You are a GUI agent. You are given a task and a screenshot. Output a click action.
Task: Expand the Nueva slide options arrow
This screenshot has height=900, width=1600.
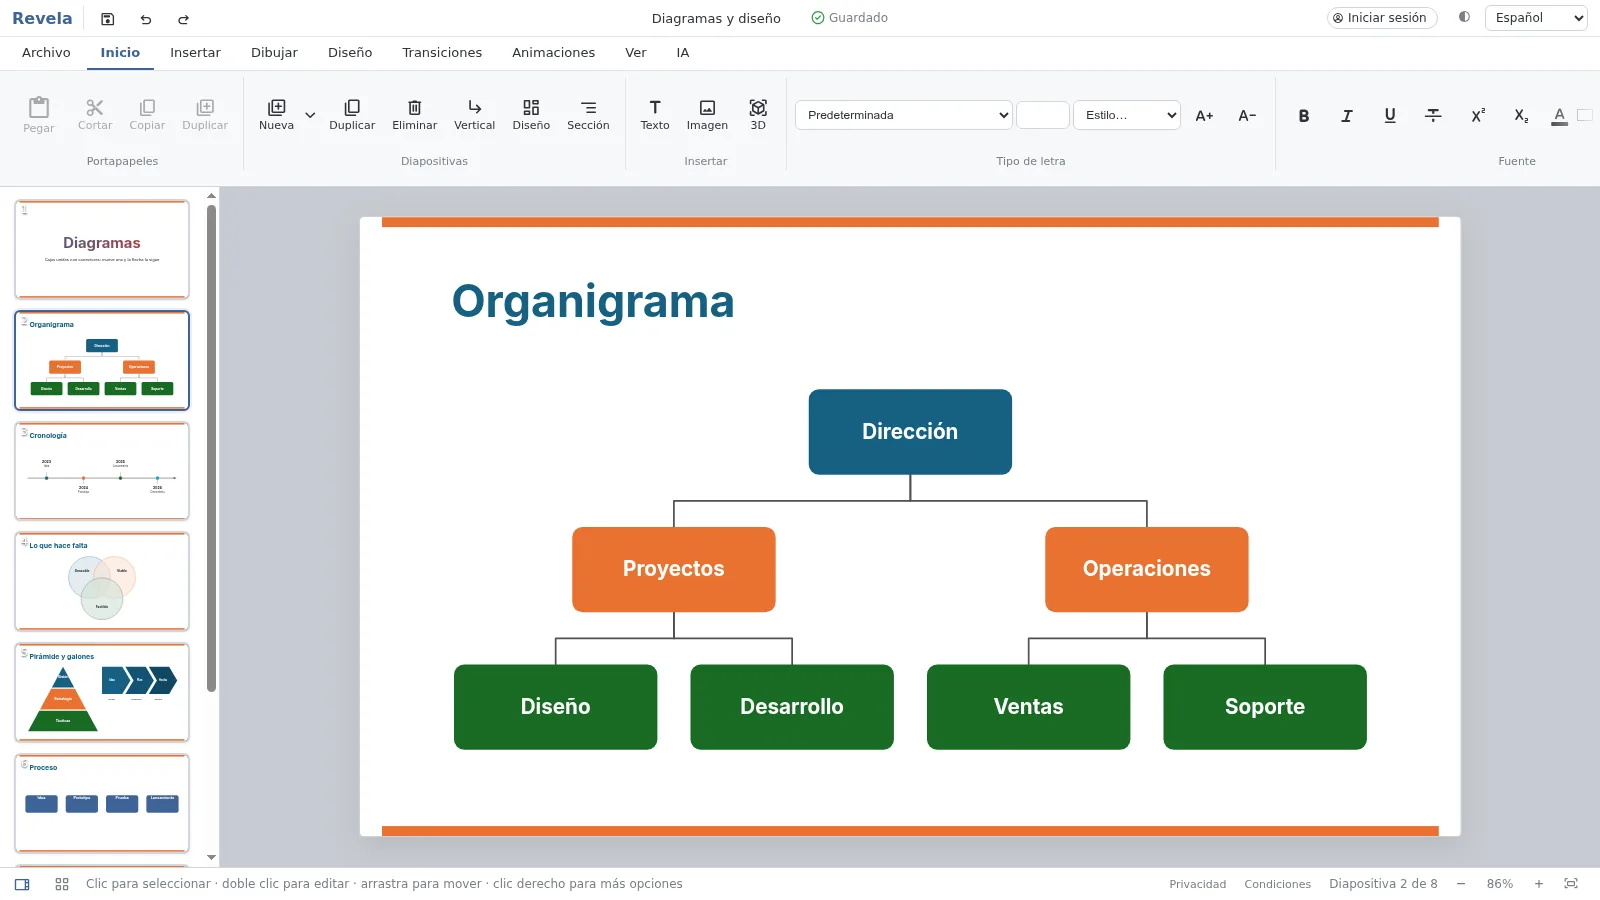tap(310, 115)
